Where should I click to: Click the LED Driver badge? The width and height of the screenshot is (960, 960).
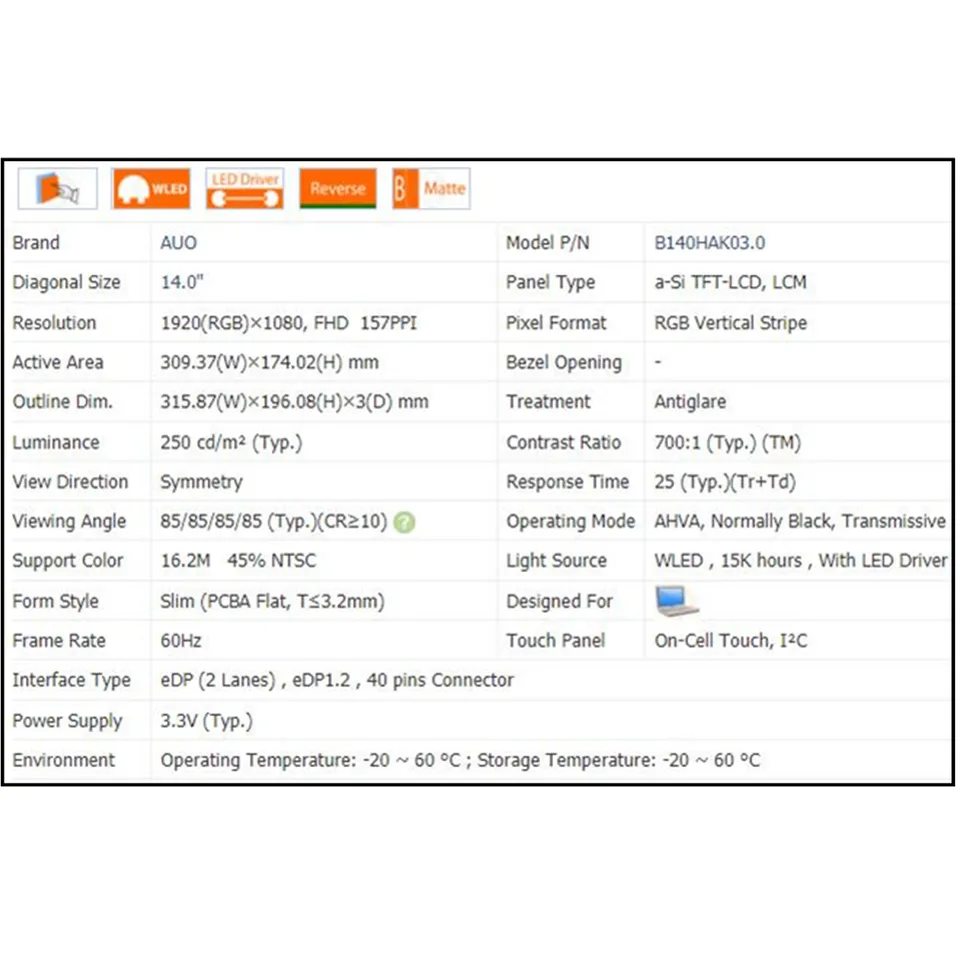pyautogui.click(x=245, y=189)
